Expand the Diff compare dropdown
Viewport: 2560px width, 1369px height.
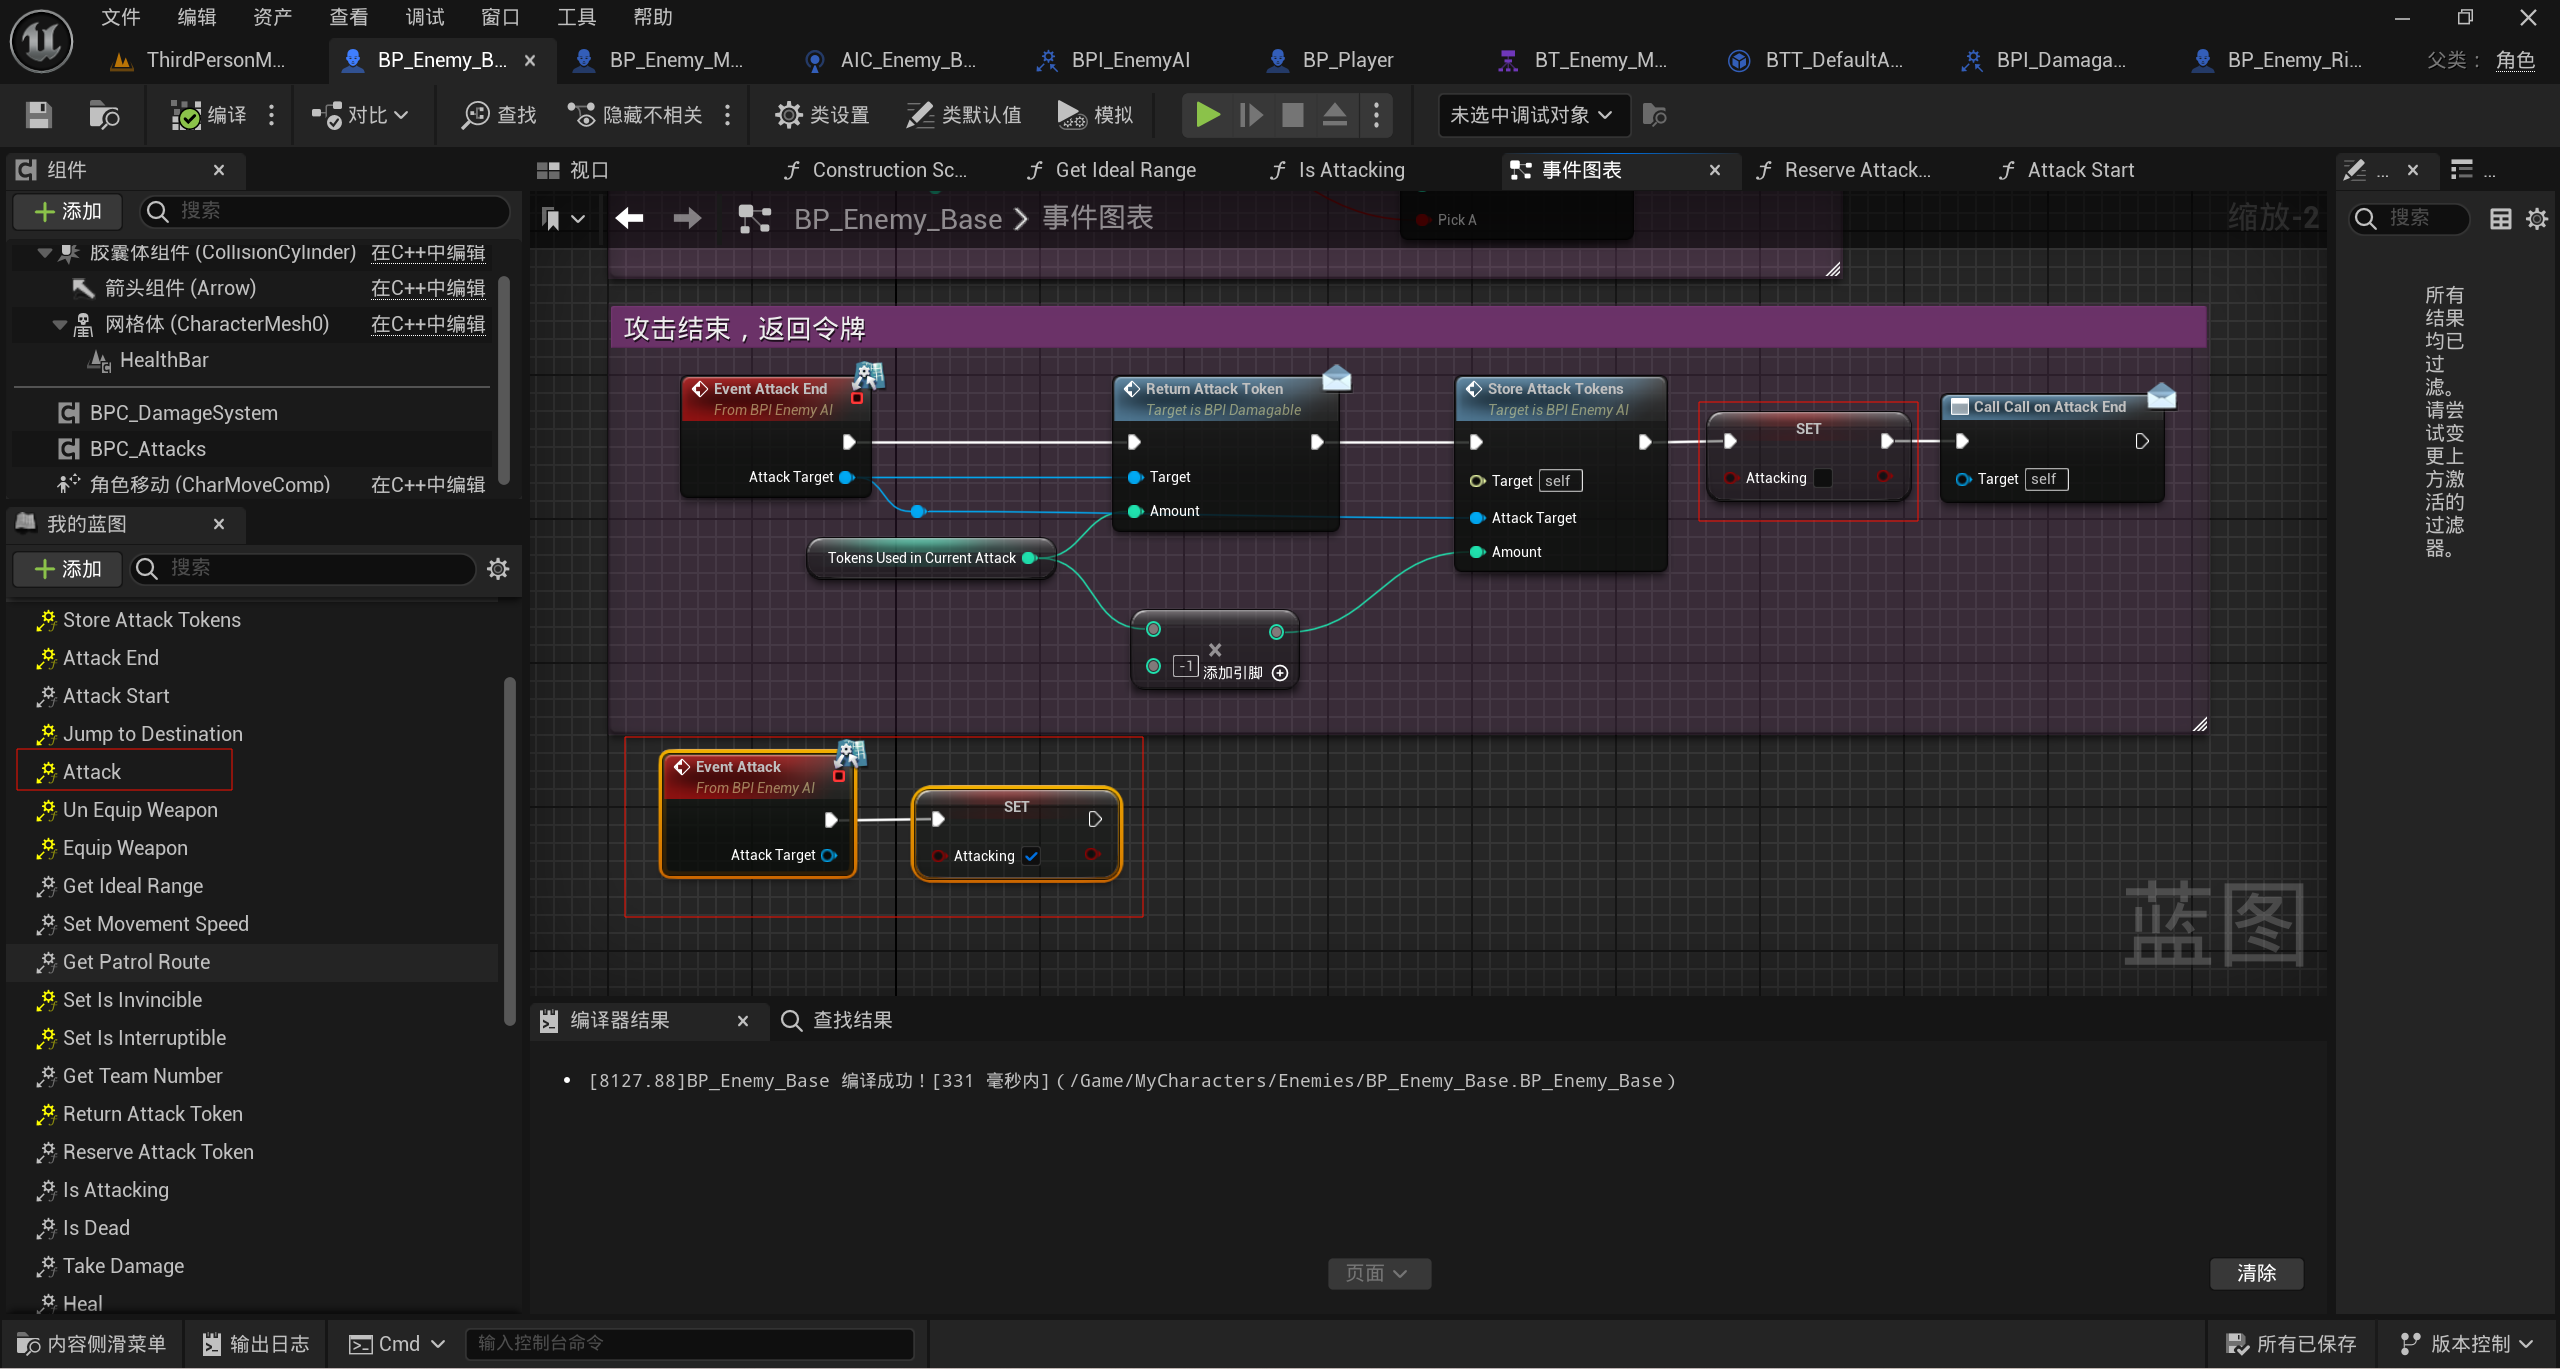tap(360, 115)
